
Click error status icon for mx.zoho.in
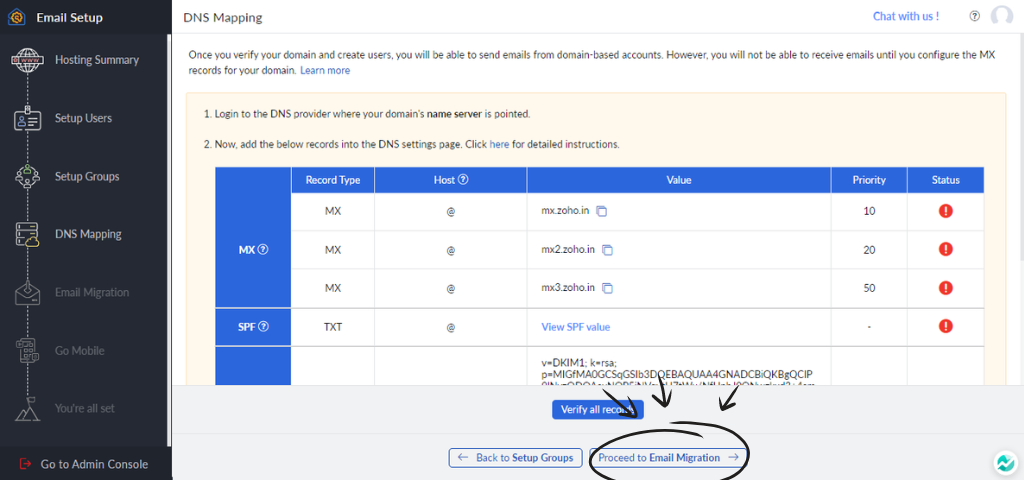[945, 211]
